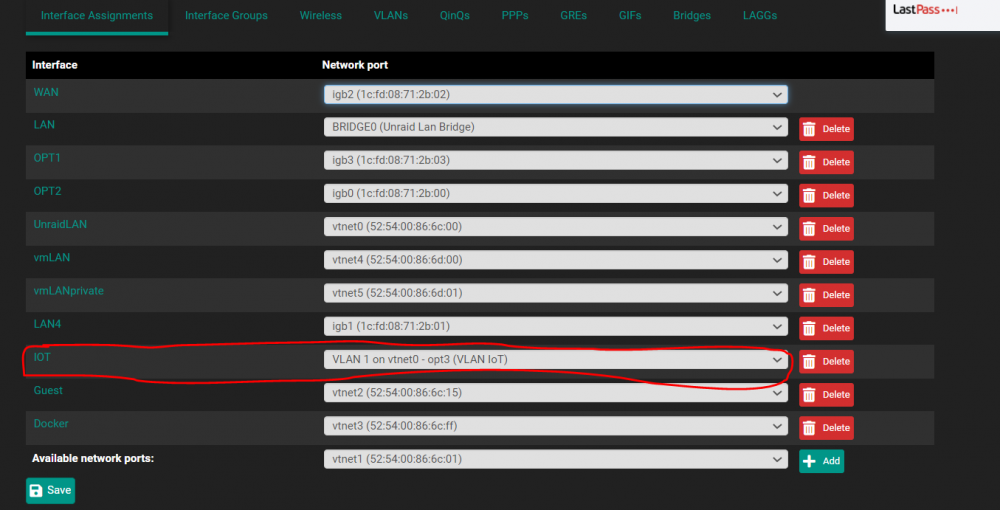Screen dimensions: 1000x510
Task: Delete the IOT interface assignment
Action: tap(826, 361)
